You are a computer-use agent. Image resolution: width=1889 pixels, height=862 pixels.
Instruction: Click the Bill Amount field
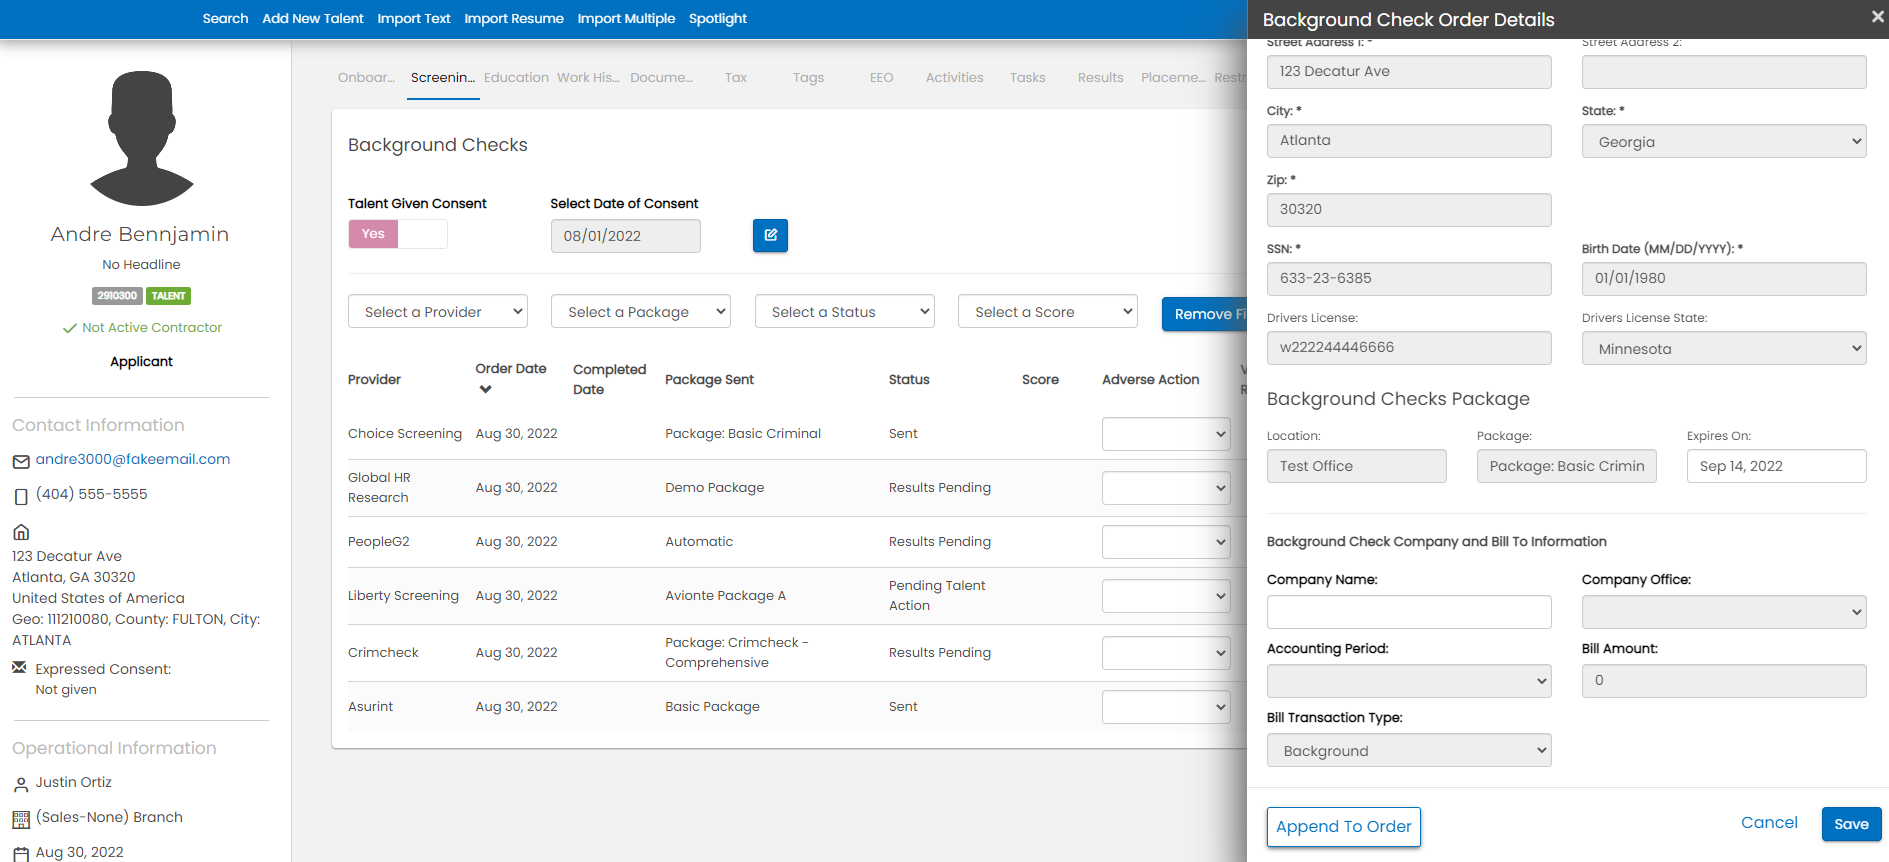(1724, 681)
